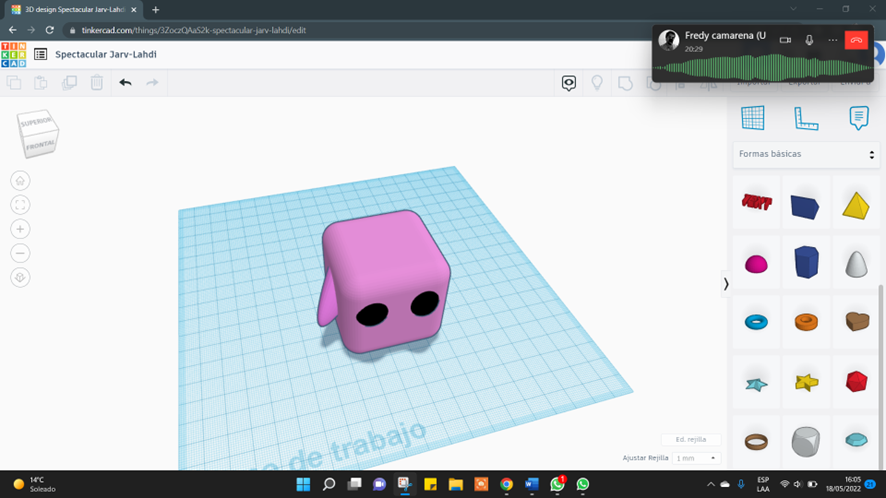
Task: Select the Ruler tool icon
Action: [806, 118]
